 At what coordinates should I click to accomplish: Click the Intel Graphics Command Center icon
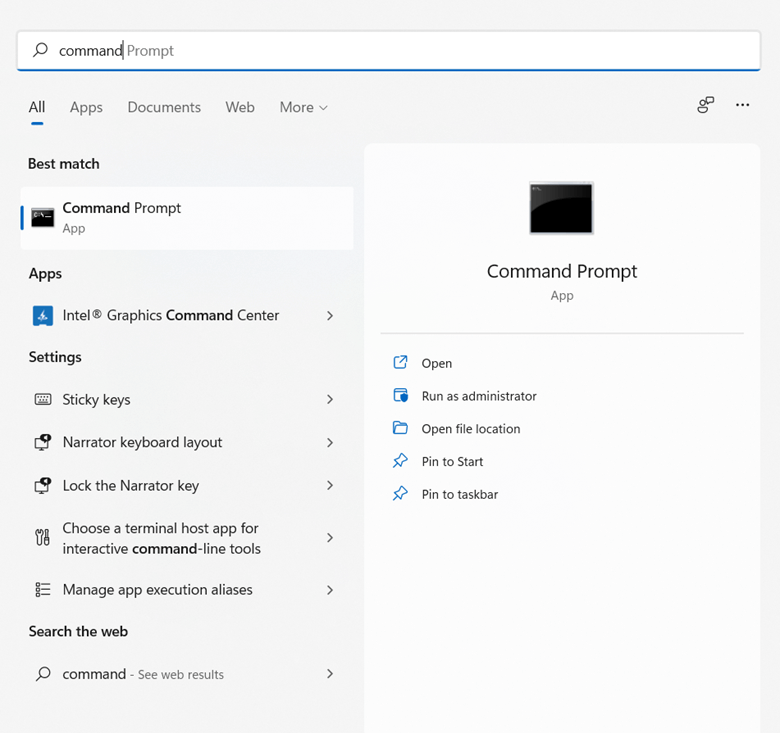coord(43,316)
